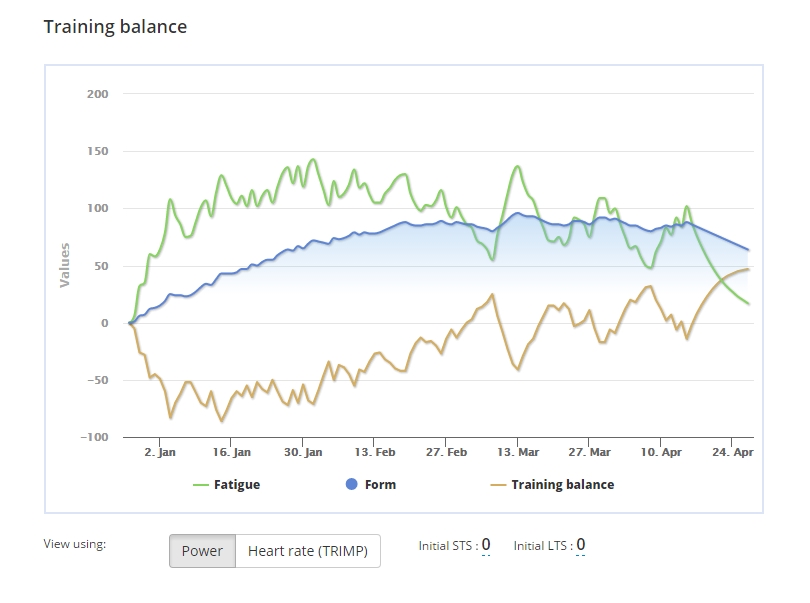Image resolution: width=810 pixels, height=603 pixels.
Task: Toggle Training balance series legend text
Action: (x=562, y=485)
